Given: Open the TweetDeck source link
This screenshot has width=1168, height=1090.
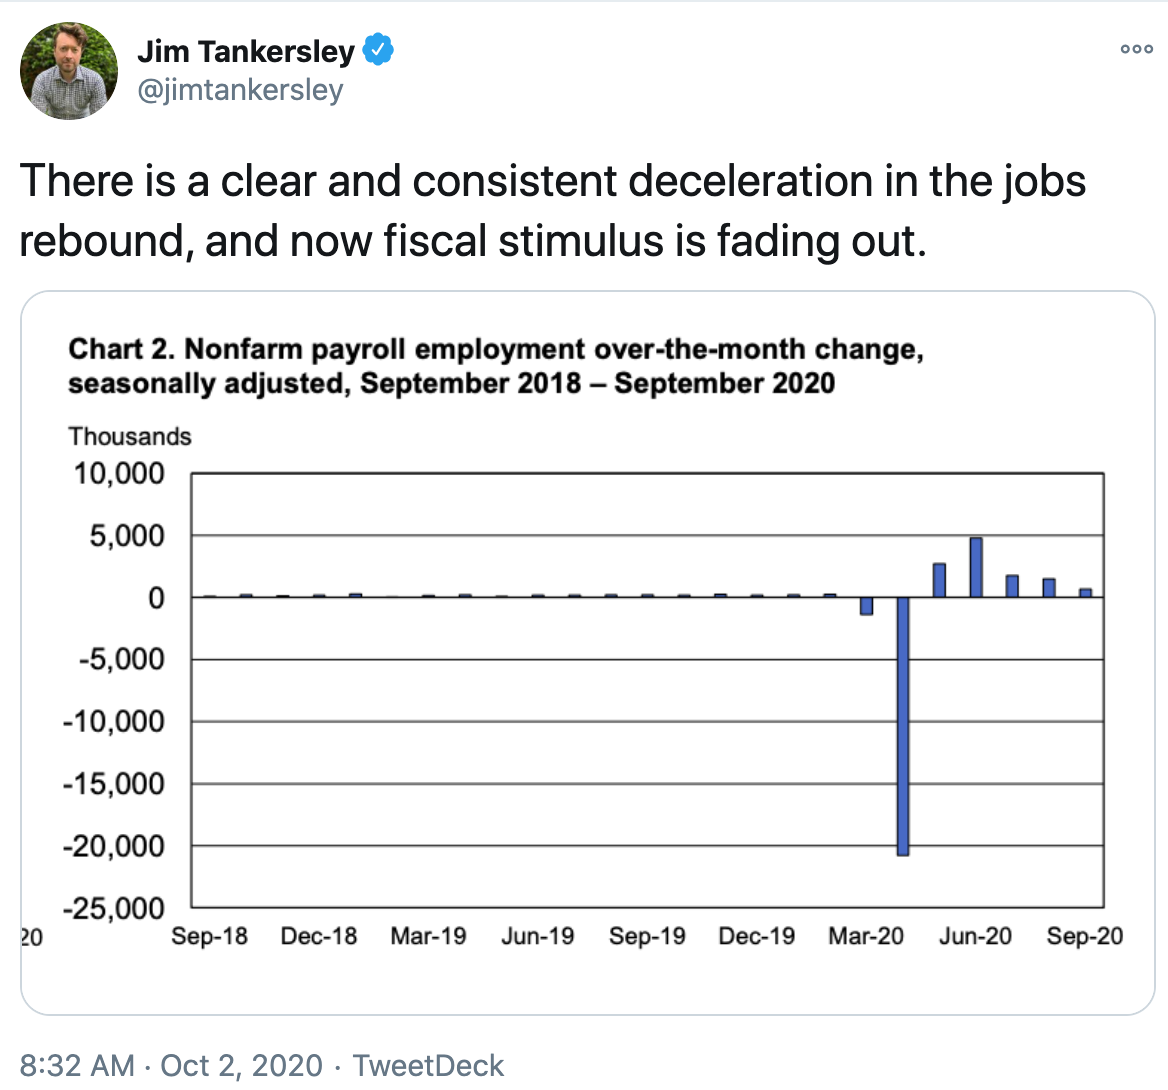Looking at the screenshot, I should pos(428,1065).
